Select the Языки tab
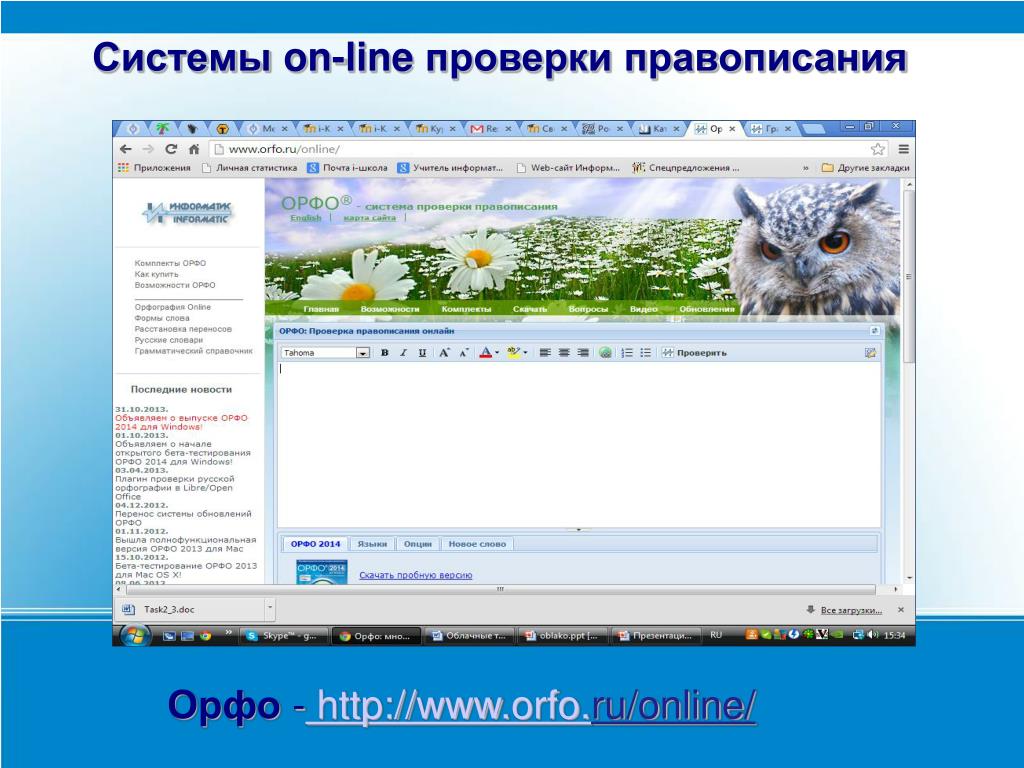The image size is (1024, 768). coord(372,544)
